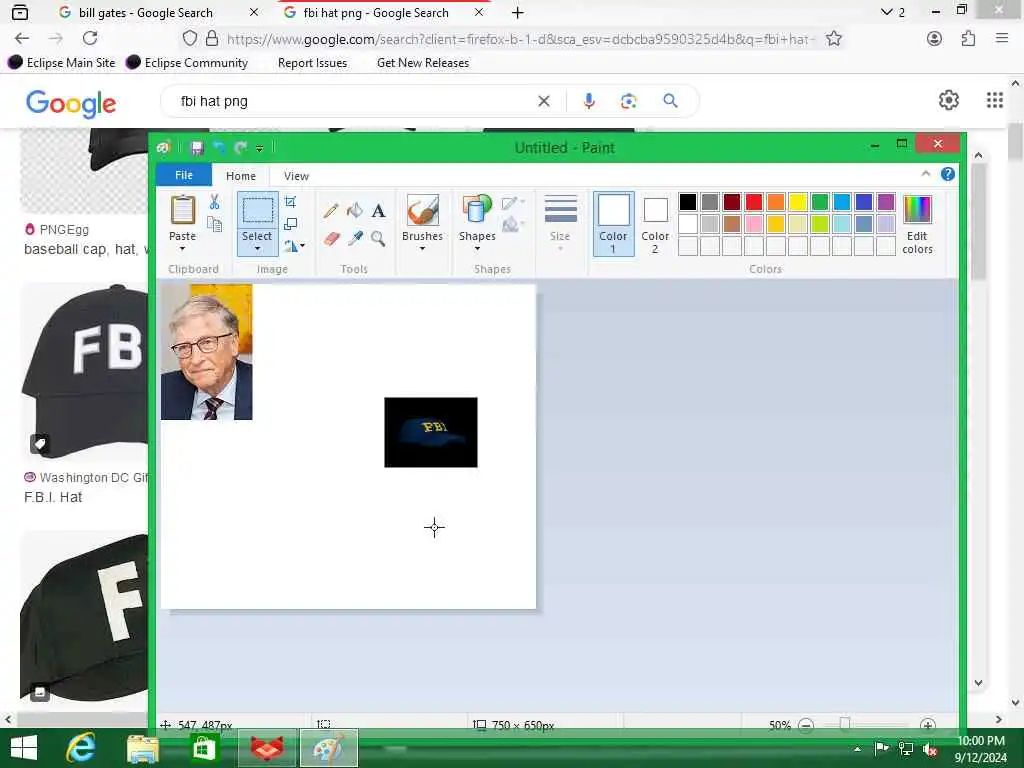The height and width of the screenshot is (768, 1024).
Task: Open the Shapes gallery icon
Action: 477,210
